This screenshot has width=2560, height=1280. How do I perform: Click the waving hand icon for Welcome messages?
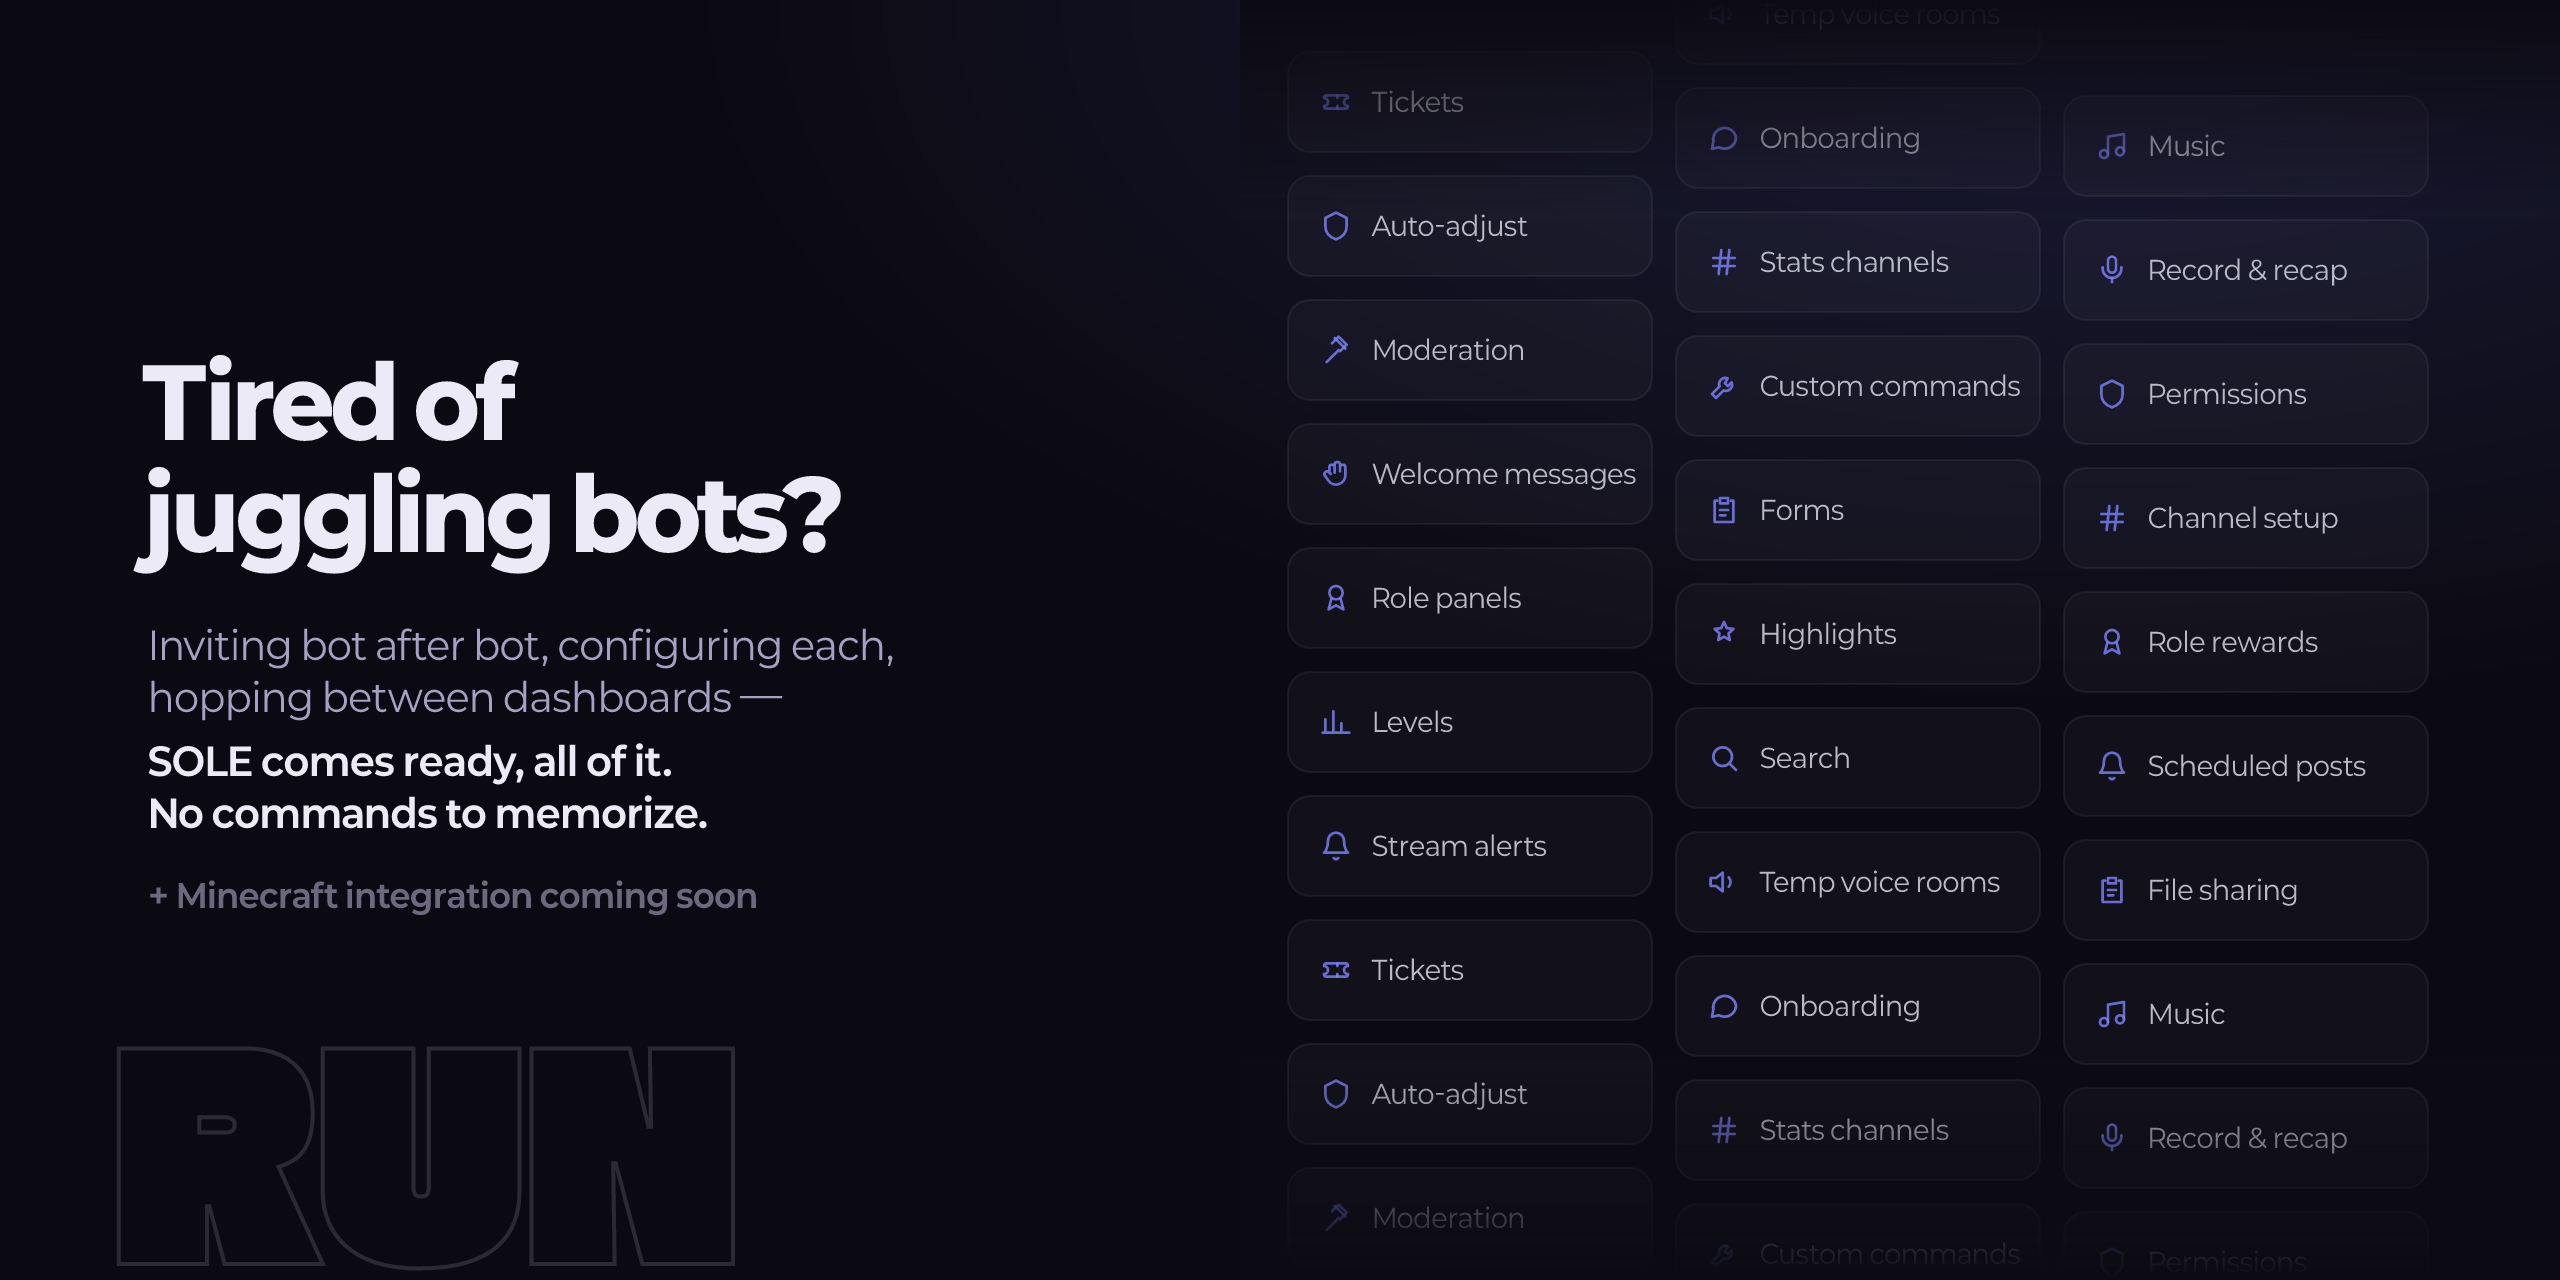(1336, 474)
